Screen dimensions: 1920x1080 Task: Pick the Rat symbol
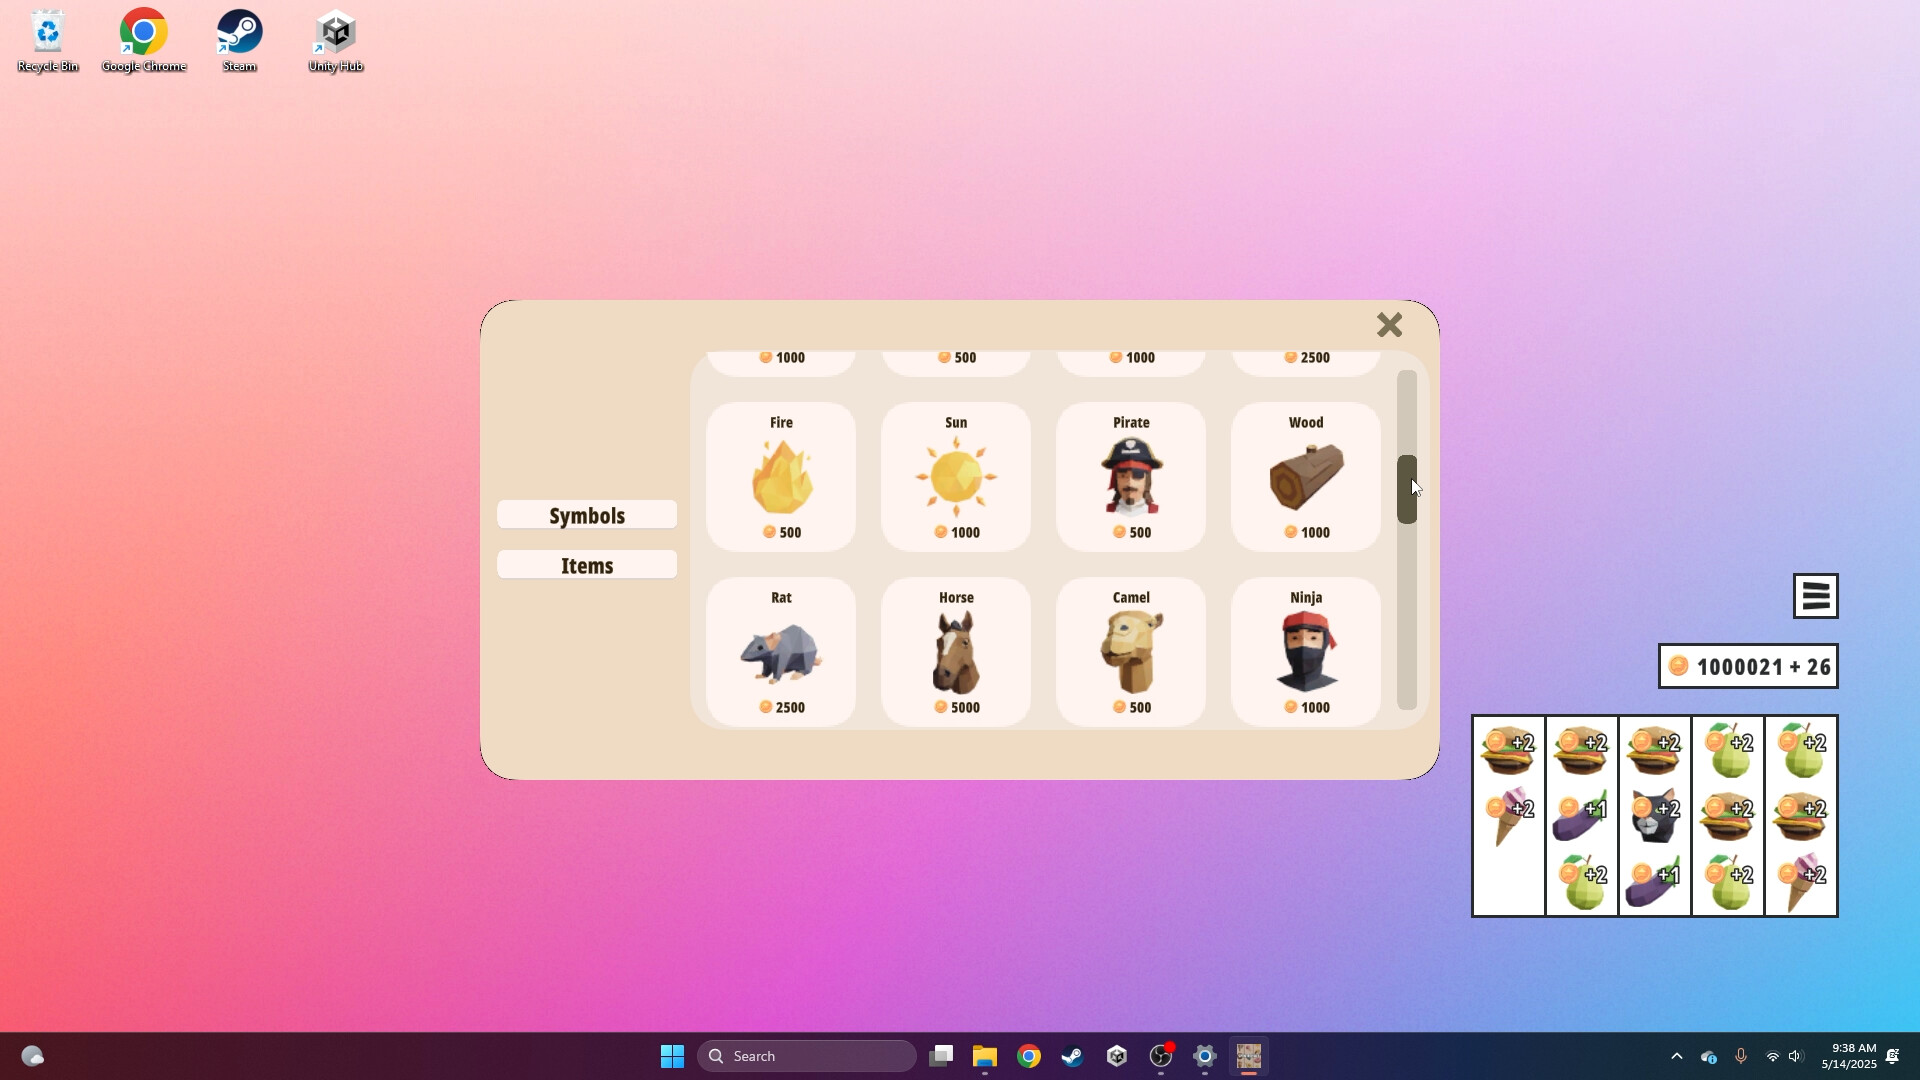pos(781,652)
